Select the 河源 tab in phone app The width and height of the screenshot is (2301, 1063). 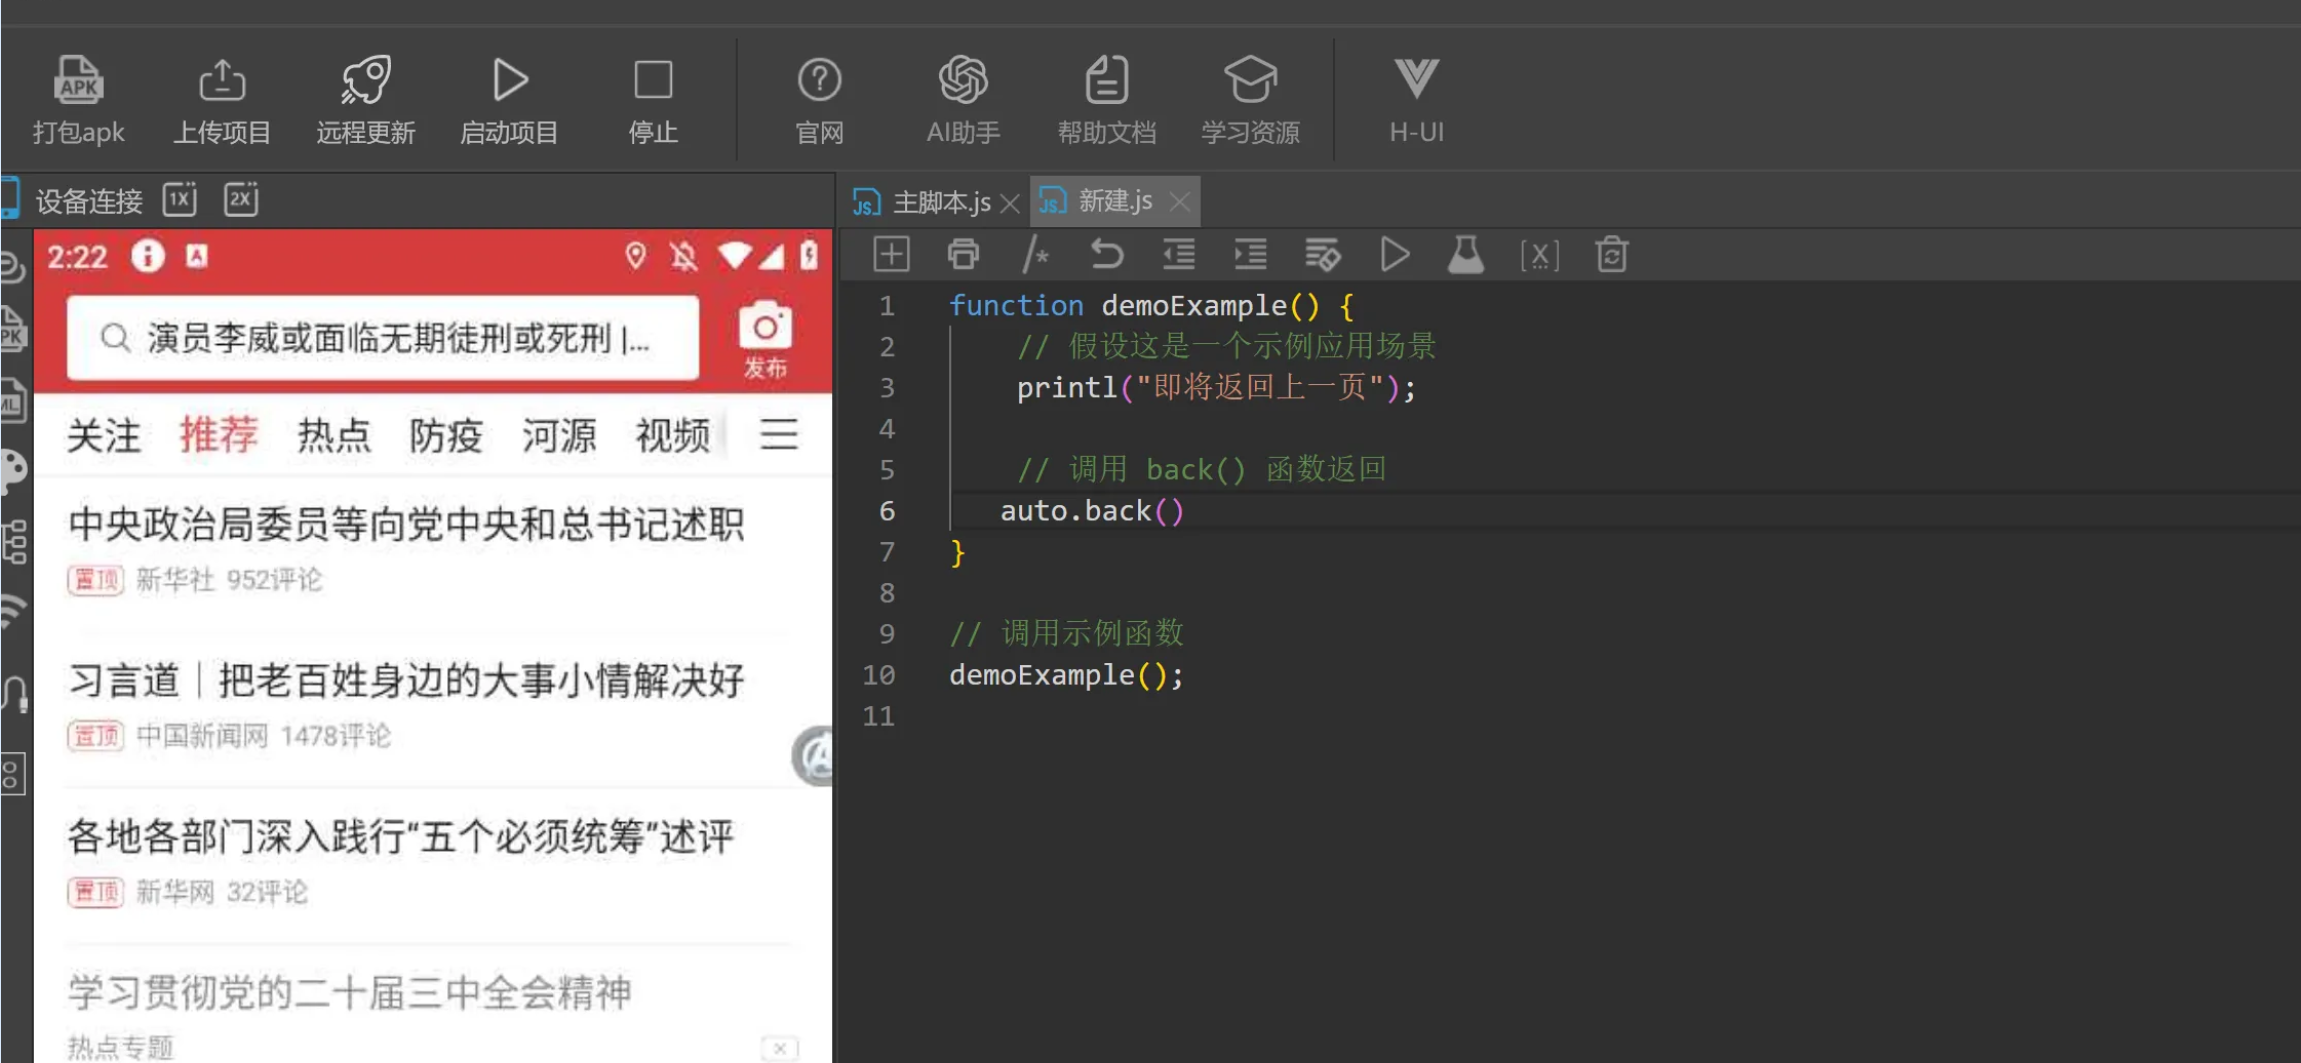click(559, 436)
